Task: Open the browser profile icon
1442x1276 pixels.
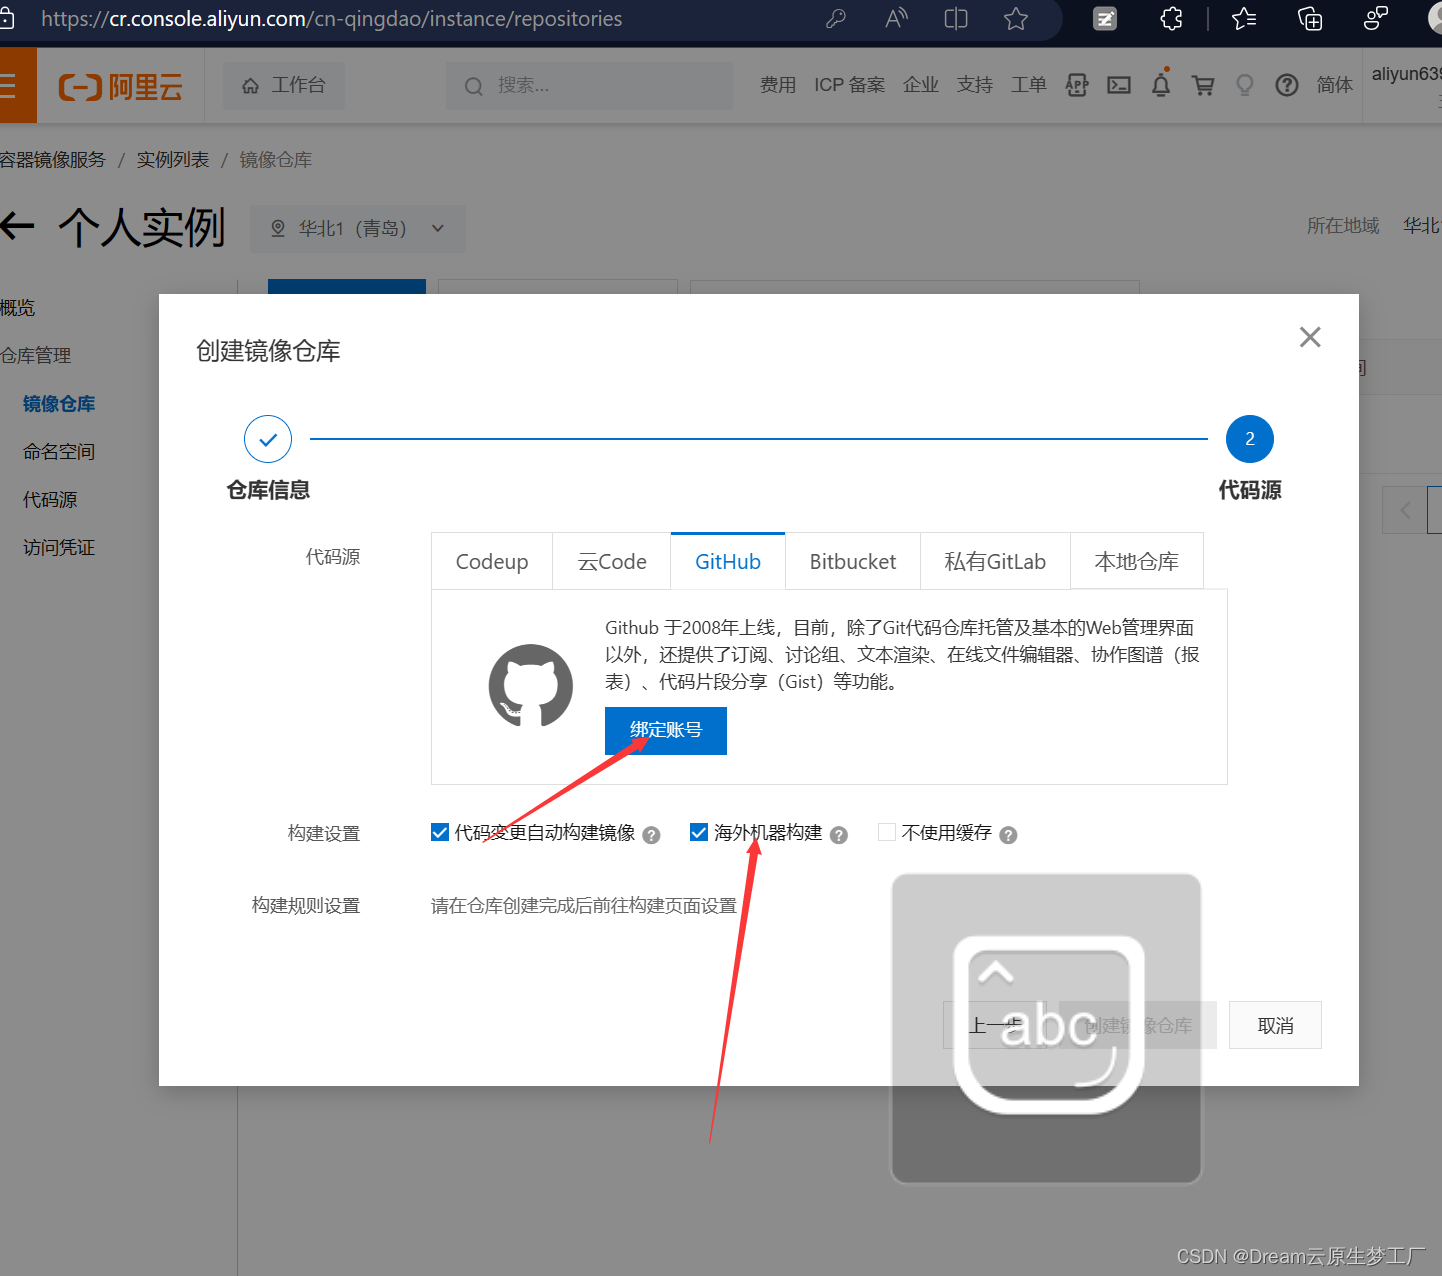Action: pos(1435,17)
